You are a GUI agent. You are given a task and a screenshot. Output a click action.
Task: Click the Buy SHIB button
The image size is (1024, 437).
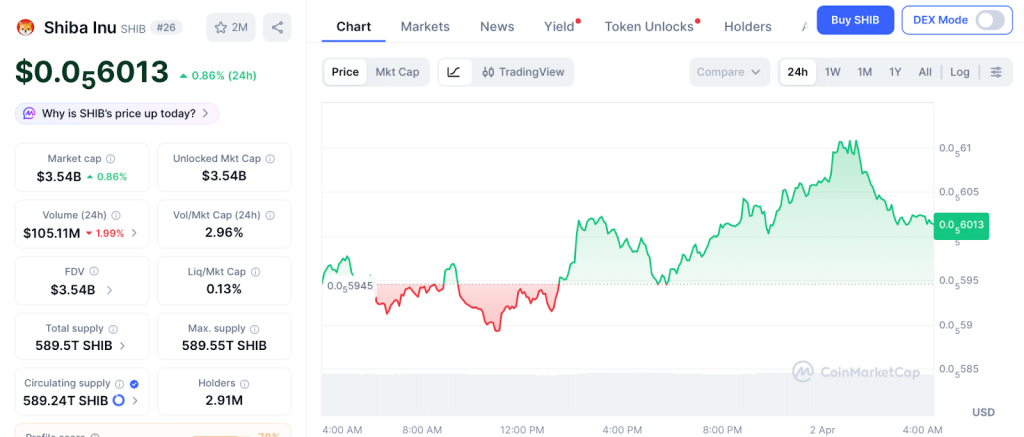[x=855, y=20]
